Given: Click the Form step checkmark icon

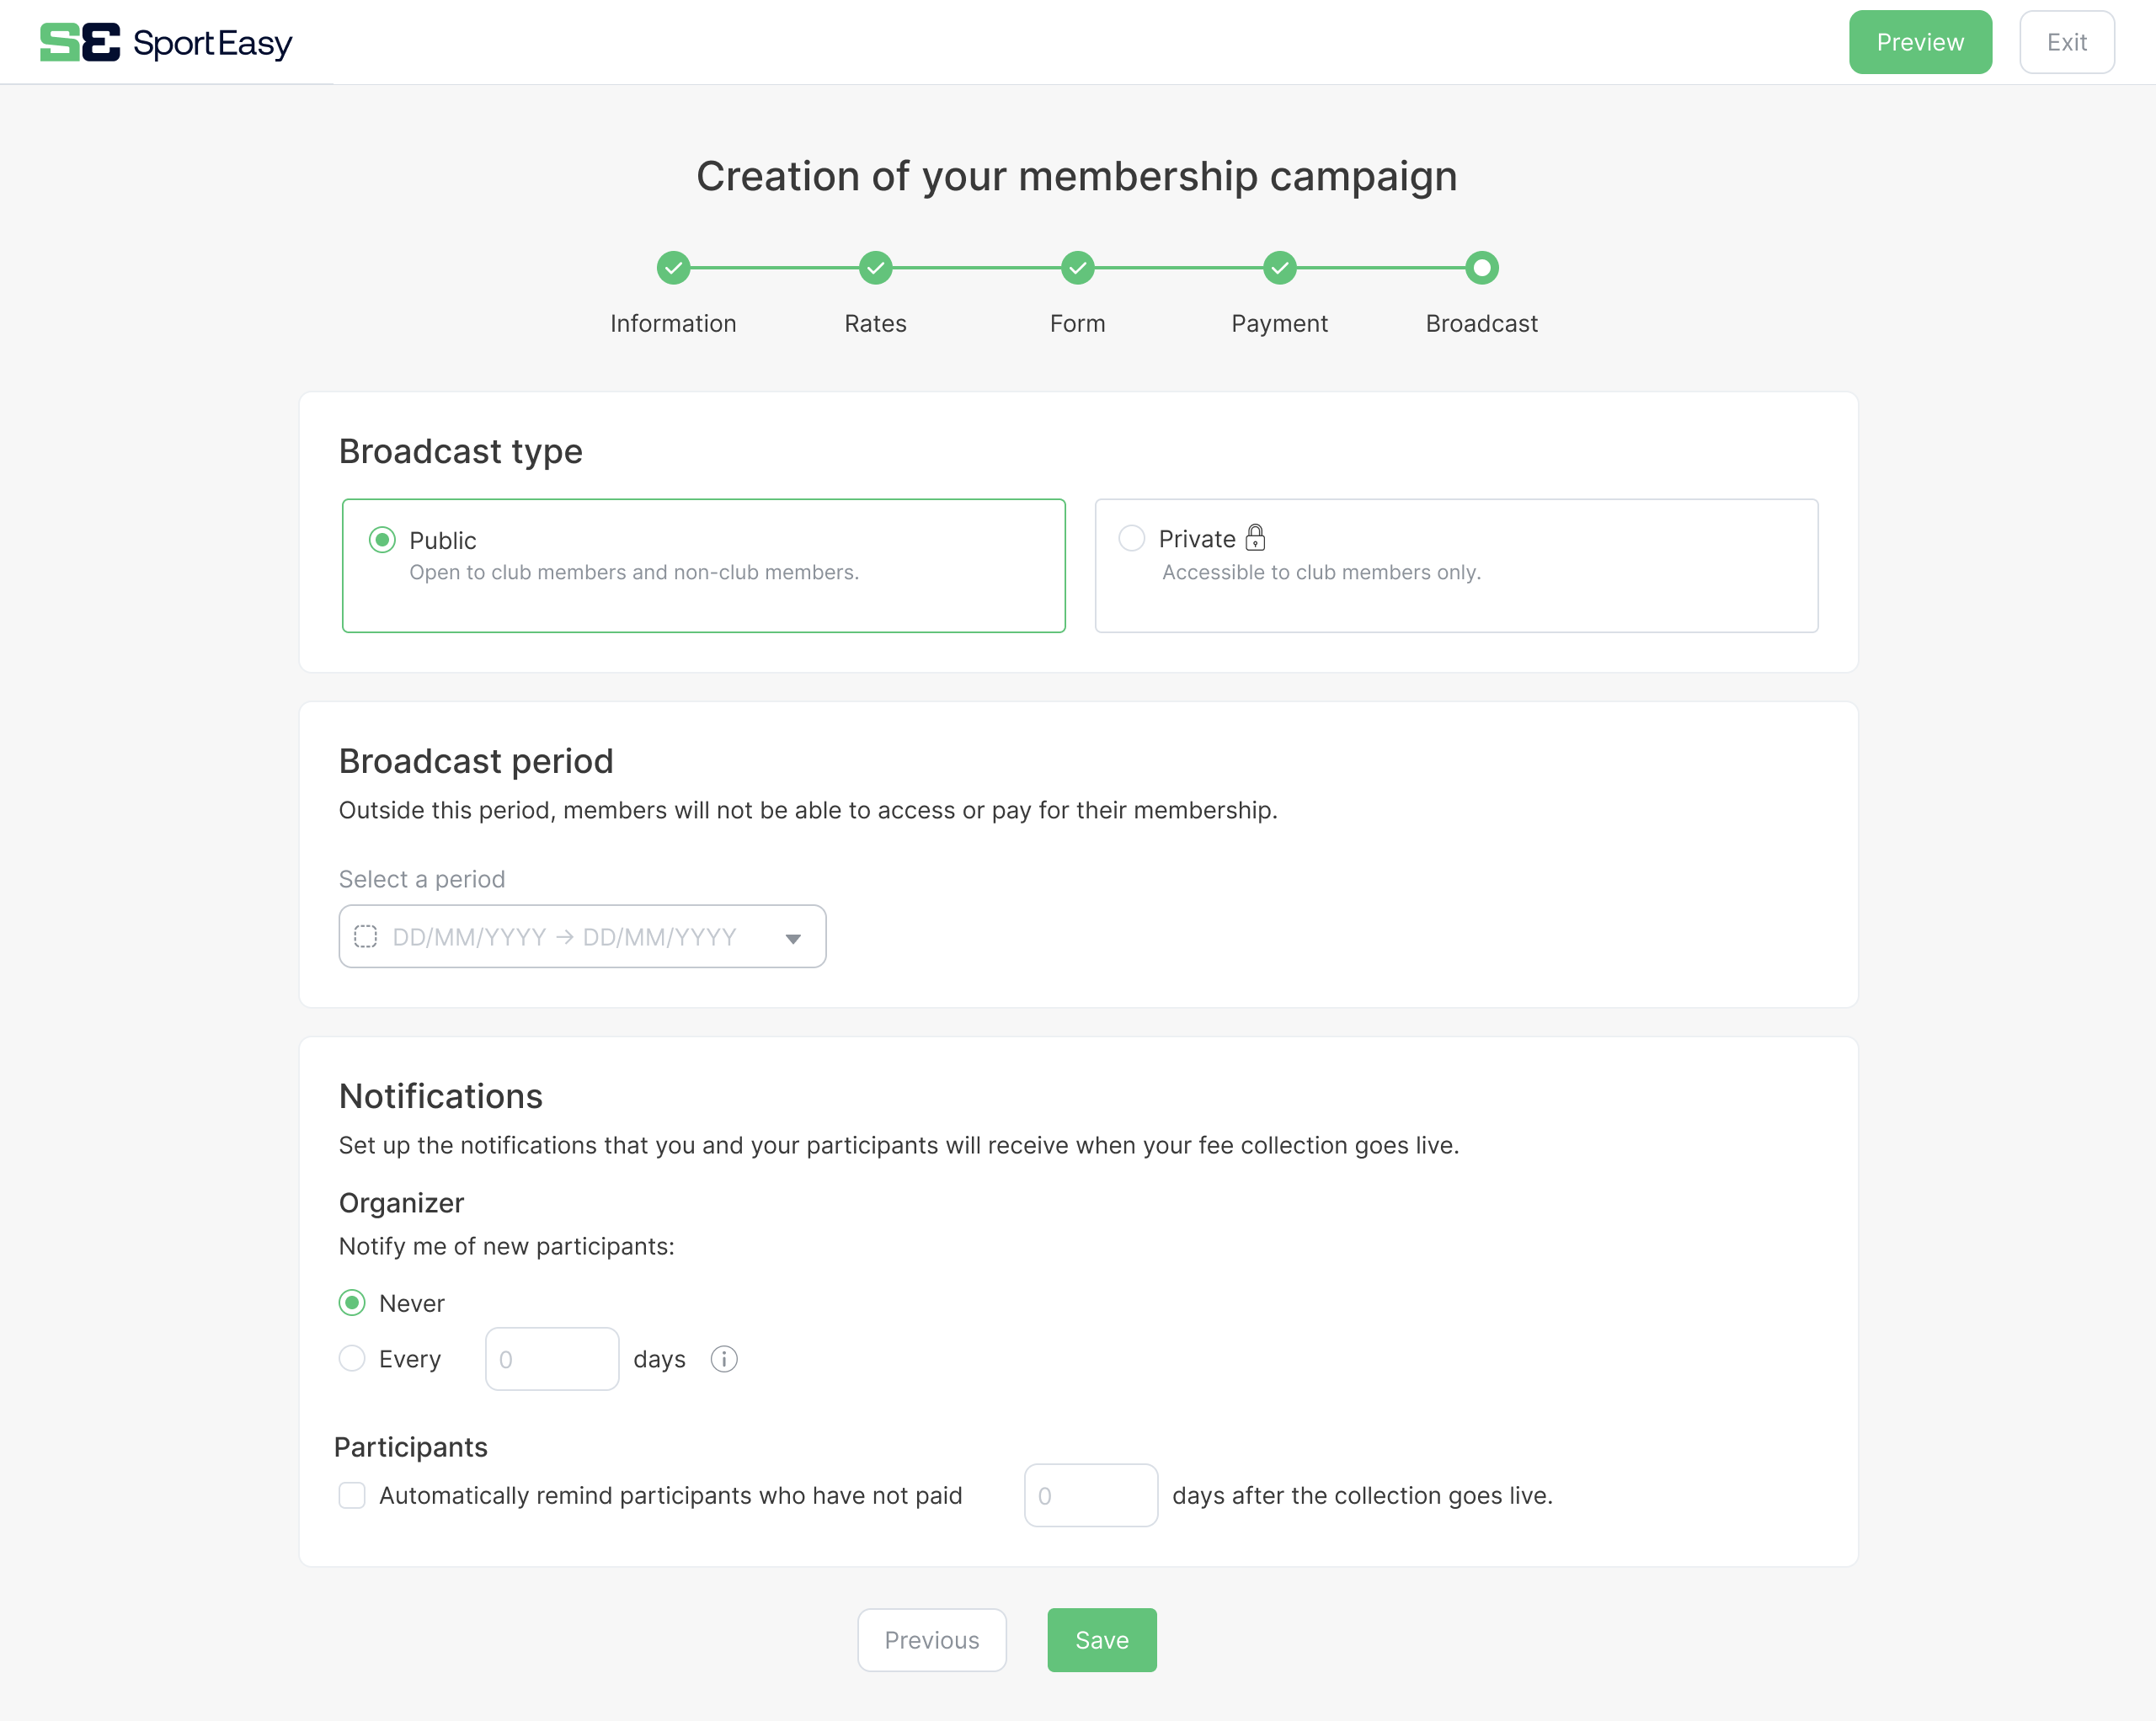Looking at the screenshot, I should pyautogui.click(x=1077, y=268).
